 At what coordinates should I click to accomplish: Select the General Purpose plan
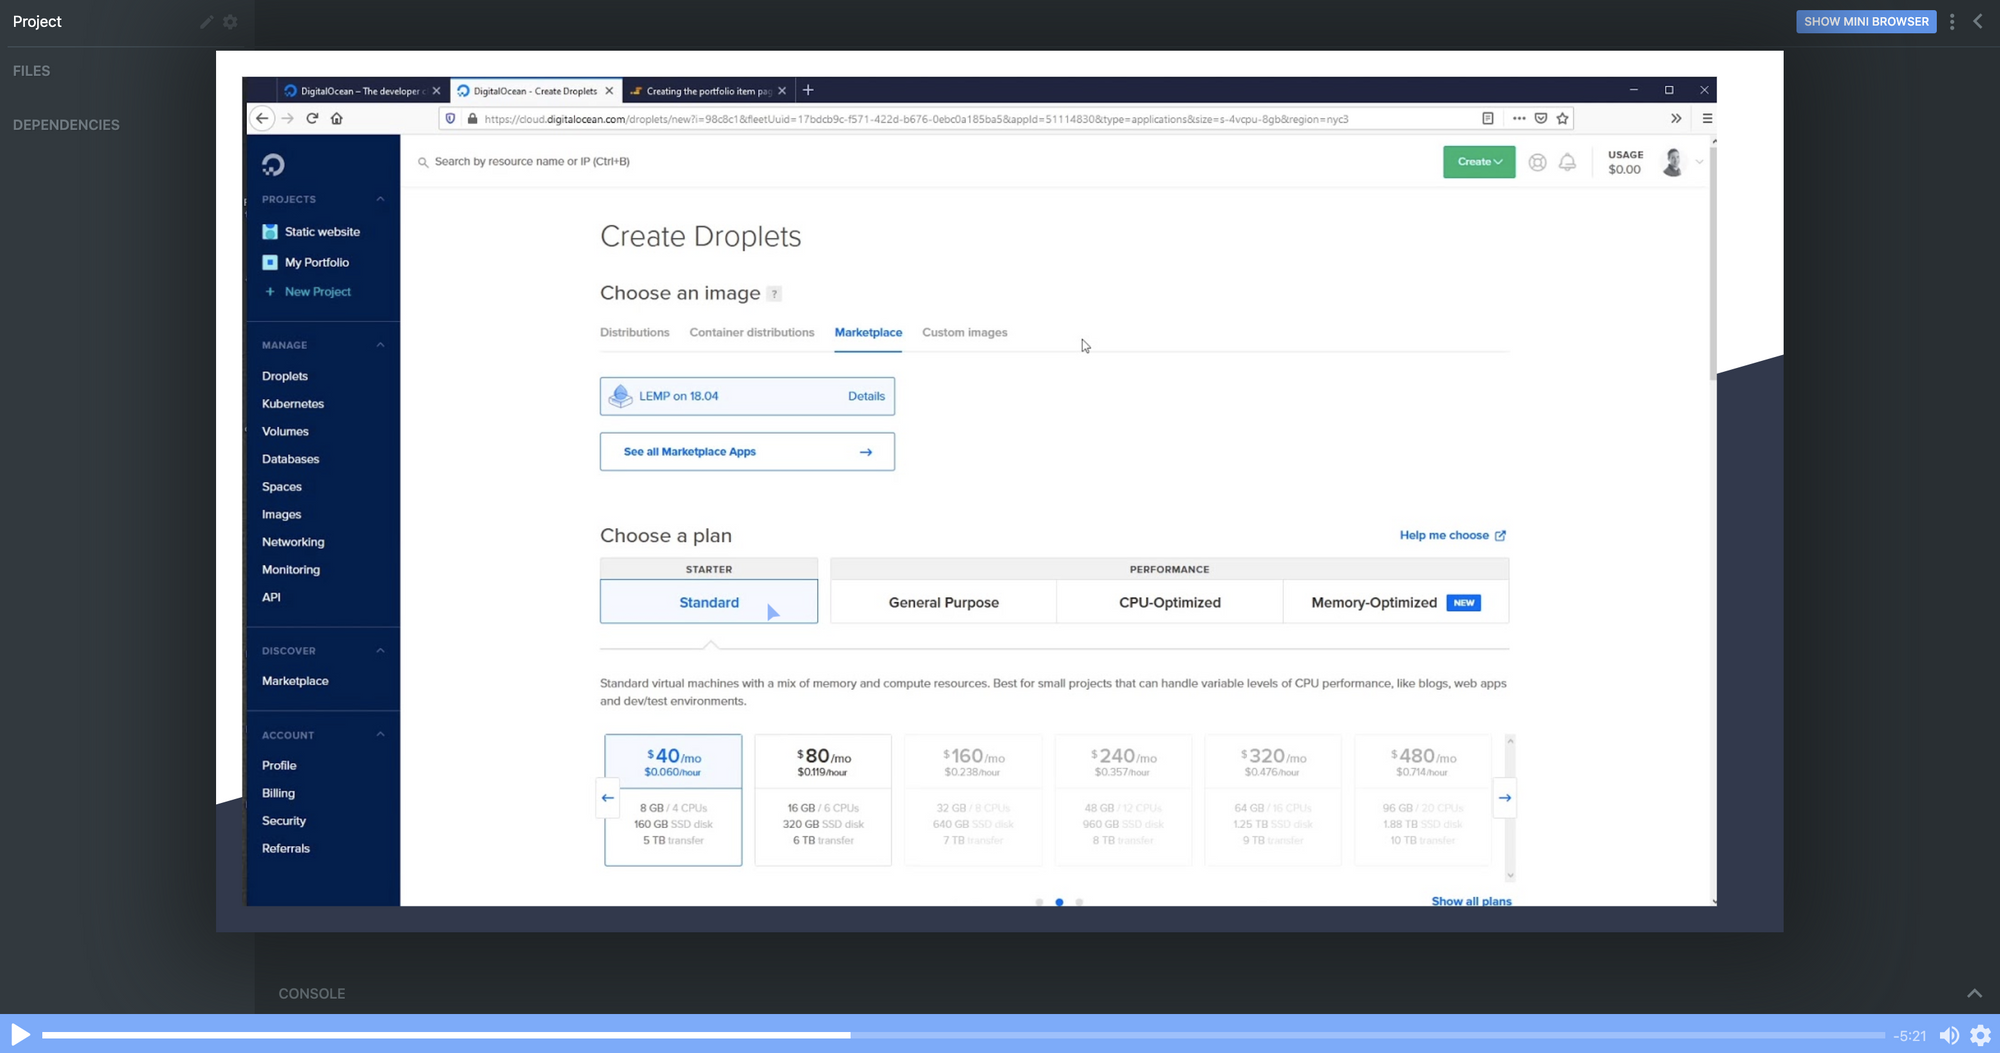tap(944, 602)
